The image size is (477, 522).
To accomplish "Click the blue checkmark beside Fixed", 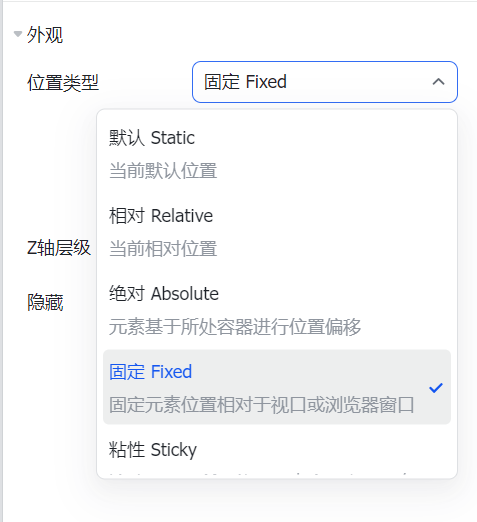I will pyautogui.click(x=436, y=388).
